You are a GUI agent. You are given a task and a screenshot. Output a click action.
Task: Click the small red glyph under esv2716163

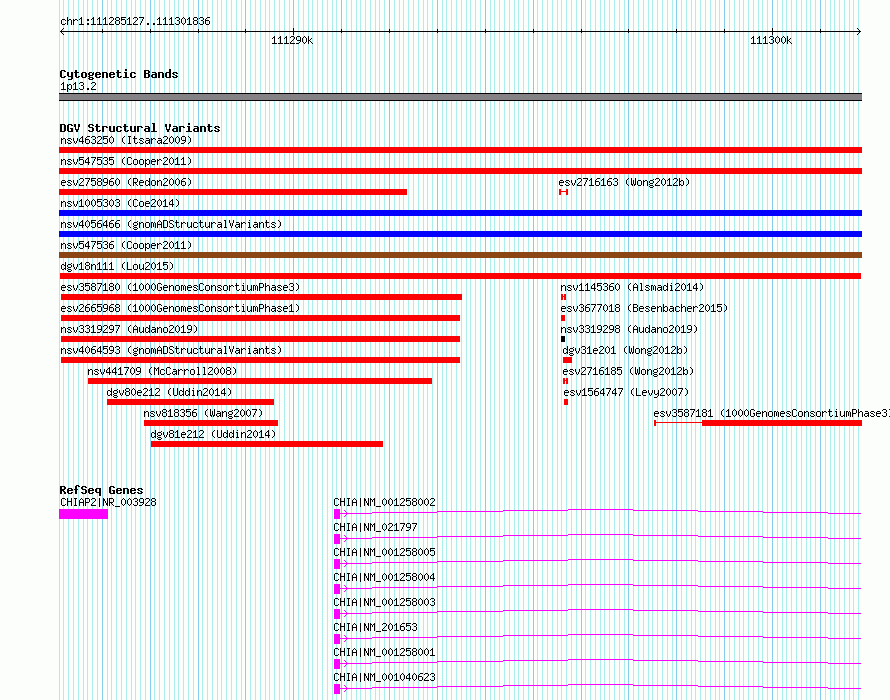coord(563,192)
